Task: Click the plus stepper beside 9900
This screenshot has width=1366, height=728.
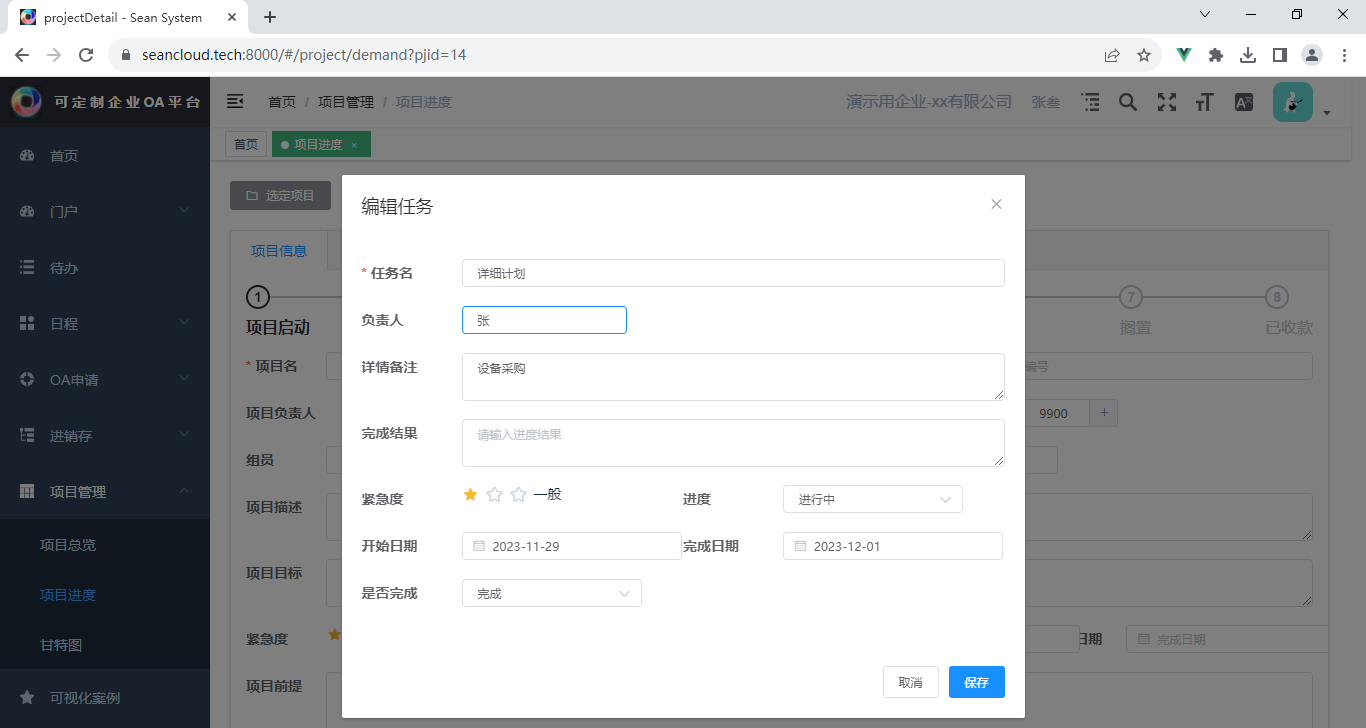Action: click(x=1105, y=413)
